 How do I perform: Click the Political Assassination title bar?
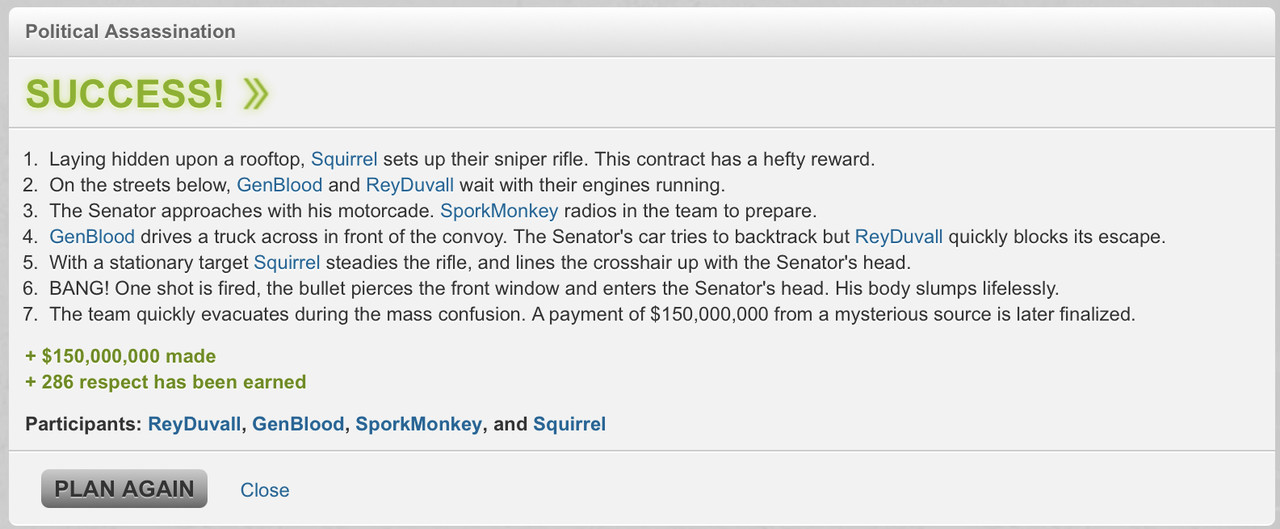[x=640, y=31]
